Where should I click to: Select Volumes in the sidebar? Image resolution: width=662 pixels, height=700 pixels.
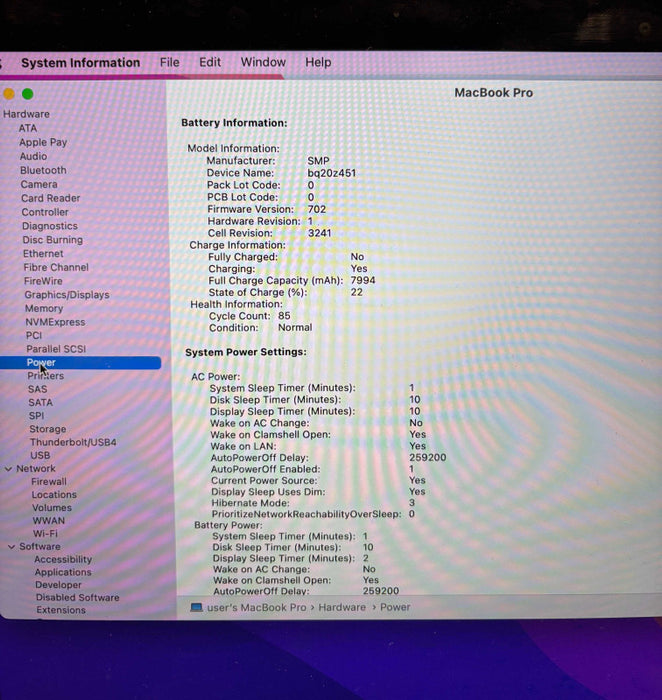point(52,508)
